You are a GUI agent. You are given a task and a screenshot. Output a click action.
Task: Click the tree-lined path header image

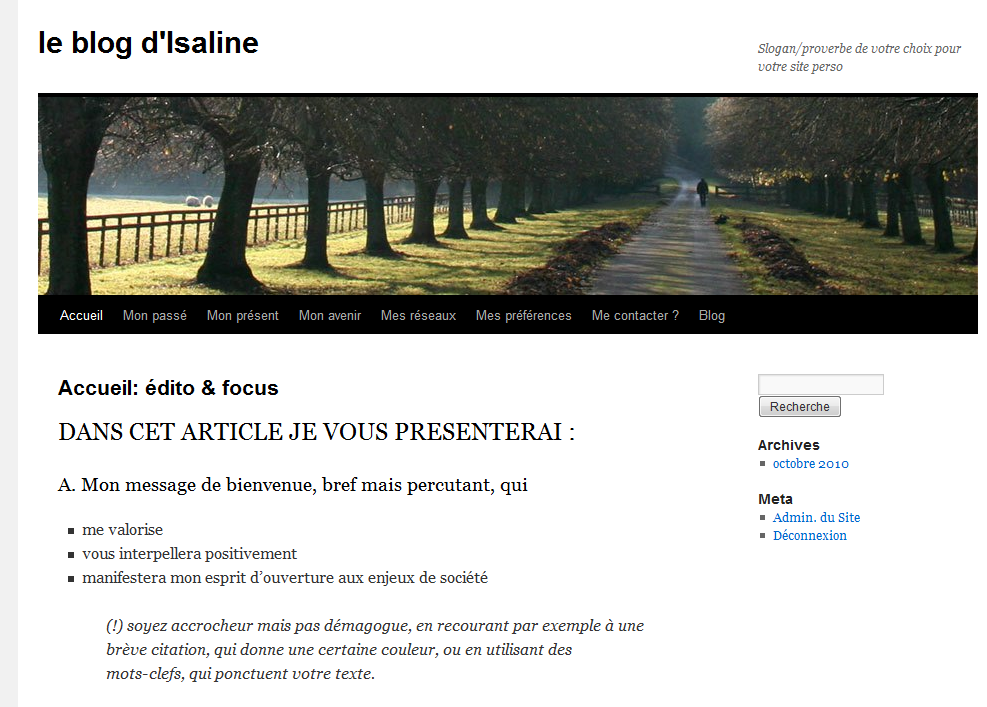coord(507,195)
